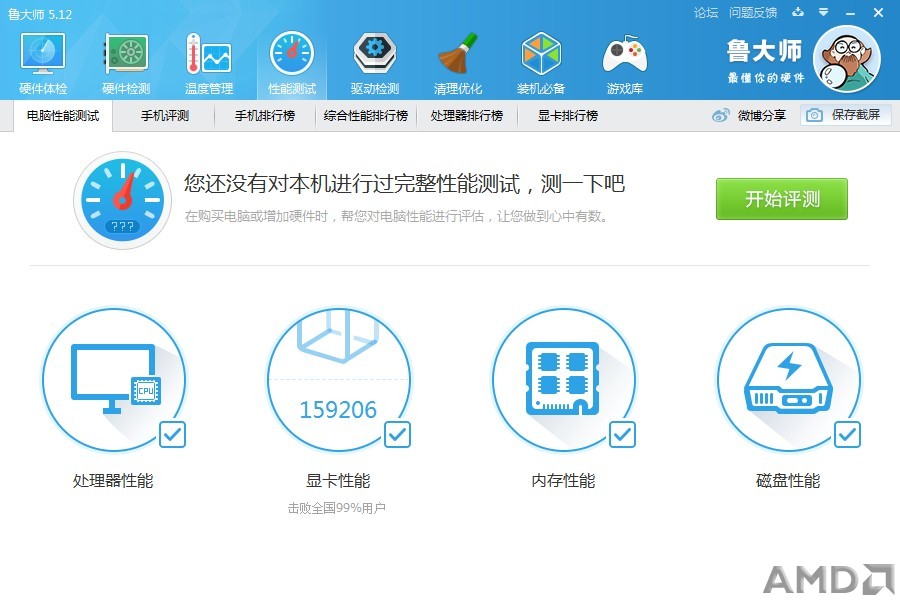Open 硬件体检 hardware checkup
This screenshot has width=900, height=600.
pos(43,64)
